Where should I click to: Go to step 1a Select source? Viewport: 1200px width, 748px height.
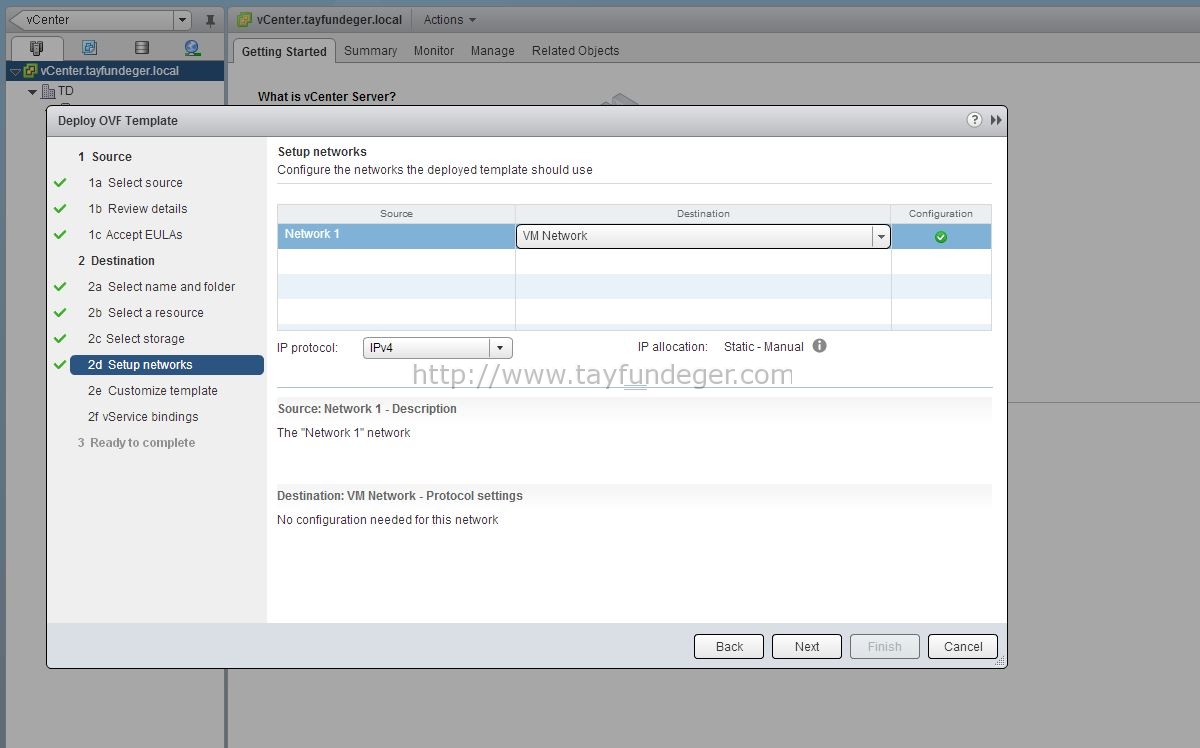click(x=135, y=183)
